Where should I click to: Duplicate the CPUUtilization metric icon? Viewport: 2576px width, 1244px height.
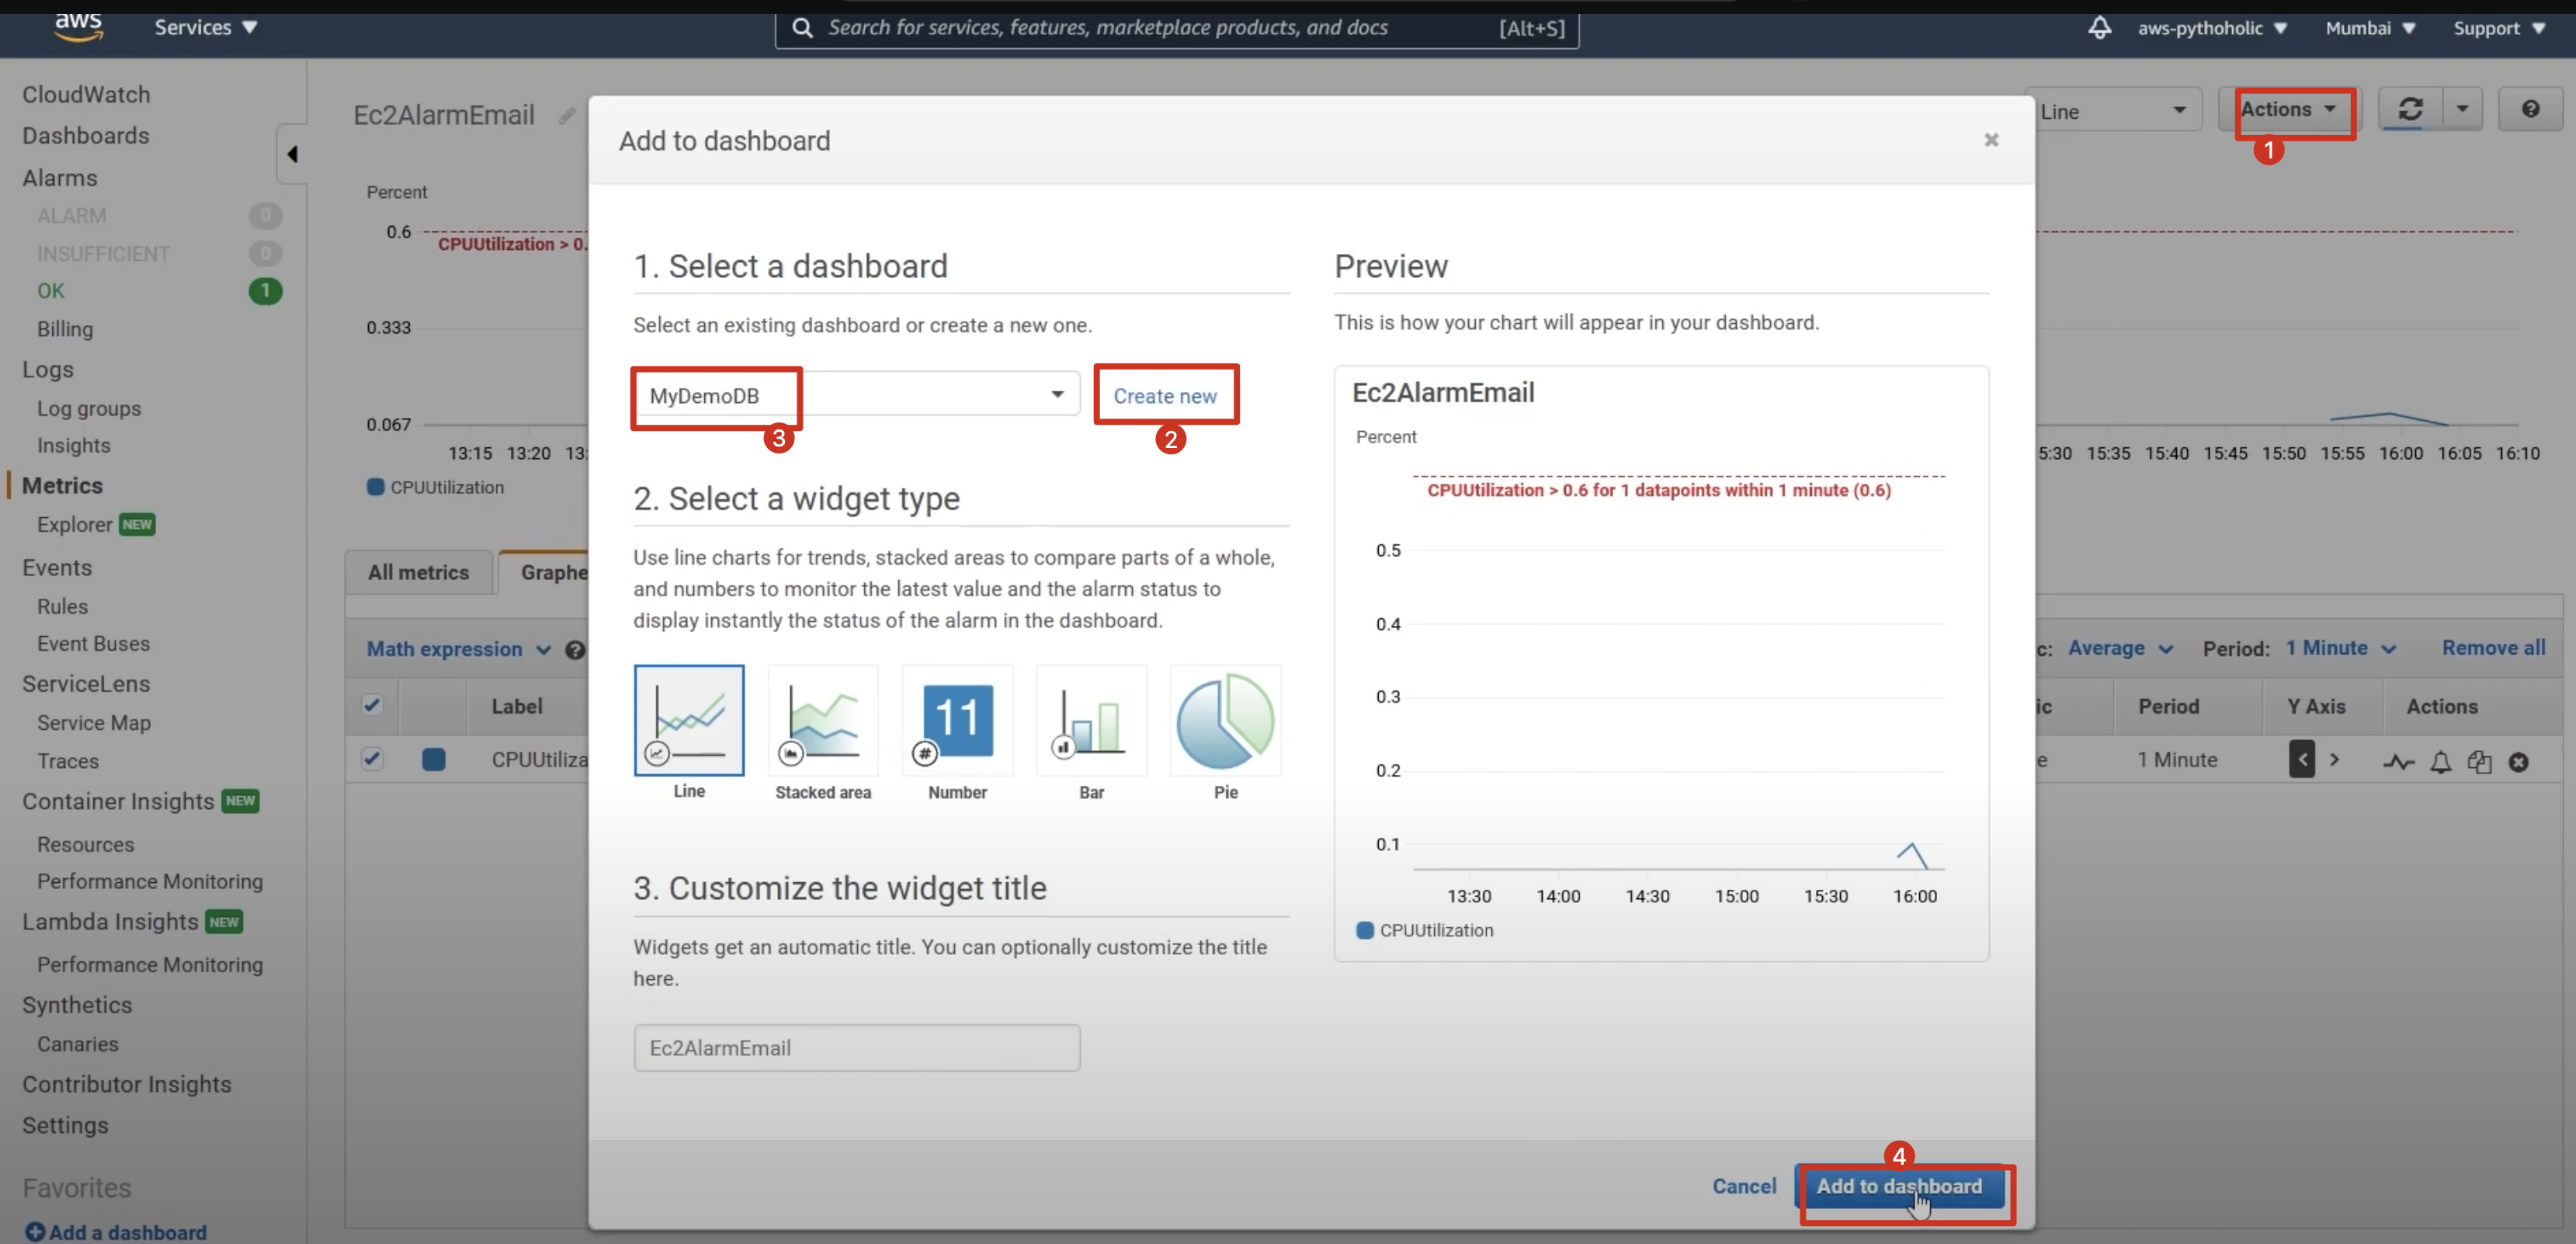tap(2479, 762)
